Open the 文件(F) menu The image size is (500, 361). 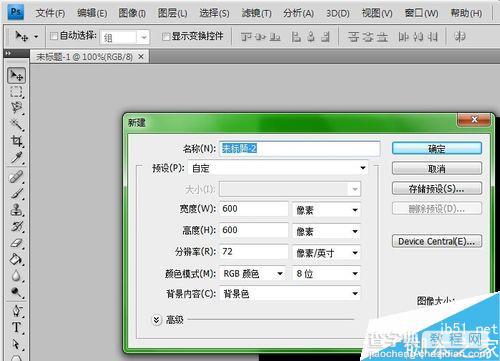point(50,13)
